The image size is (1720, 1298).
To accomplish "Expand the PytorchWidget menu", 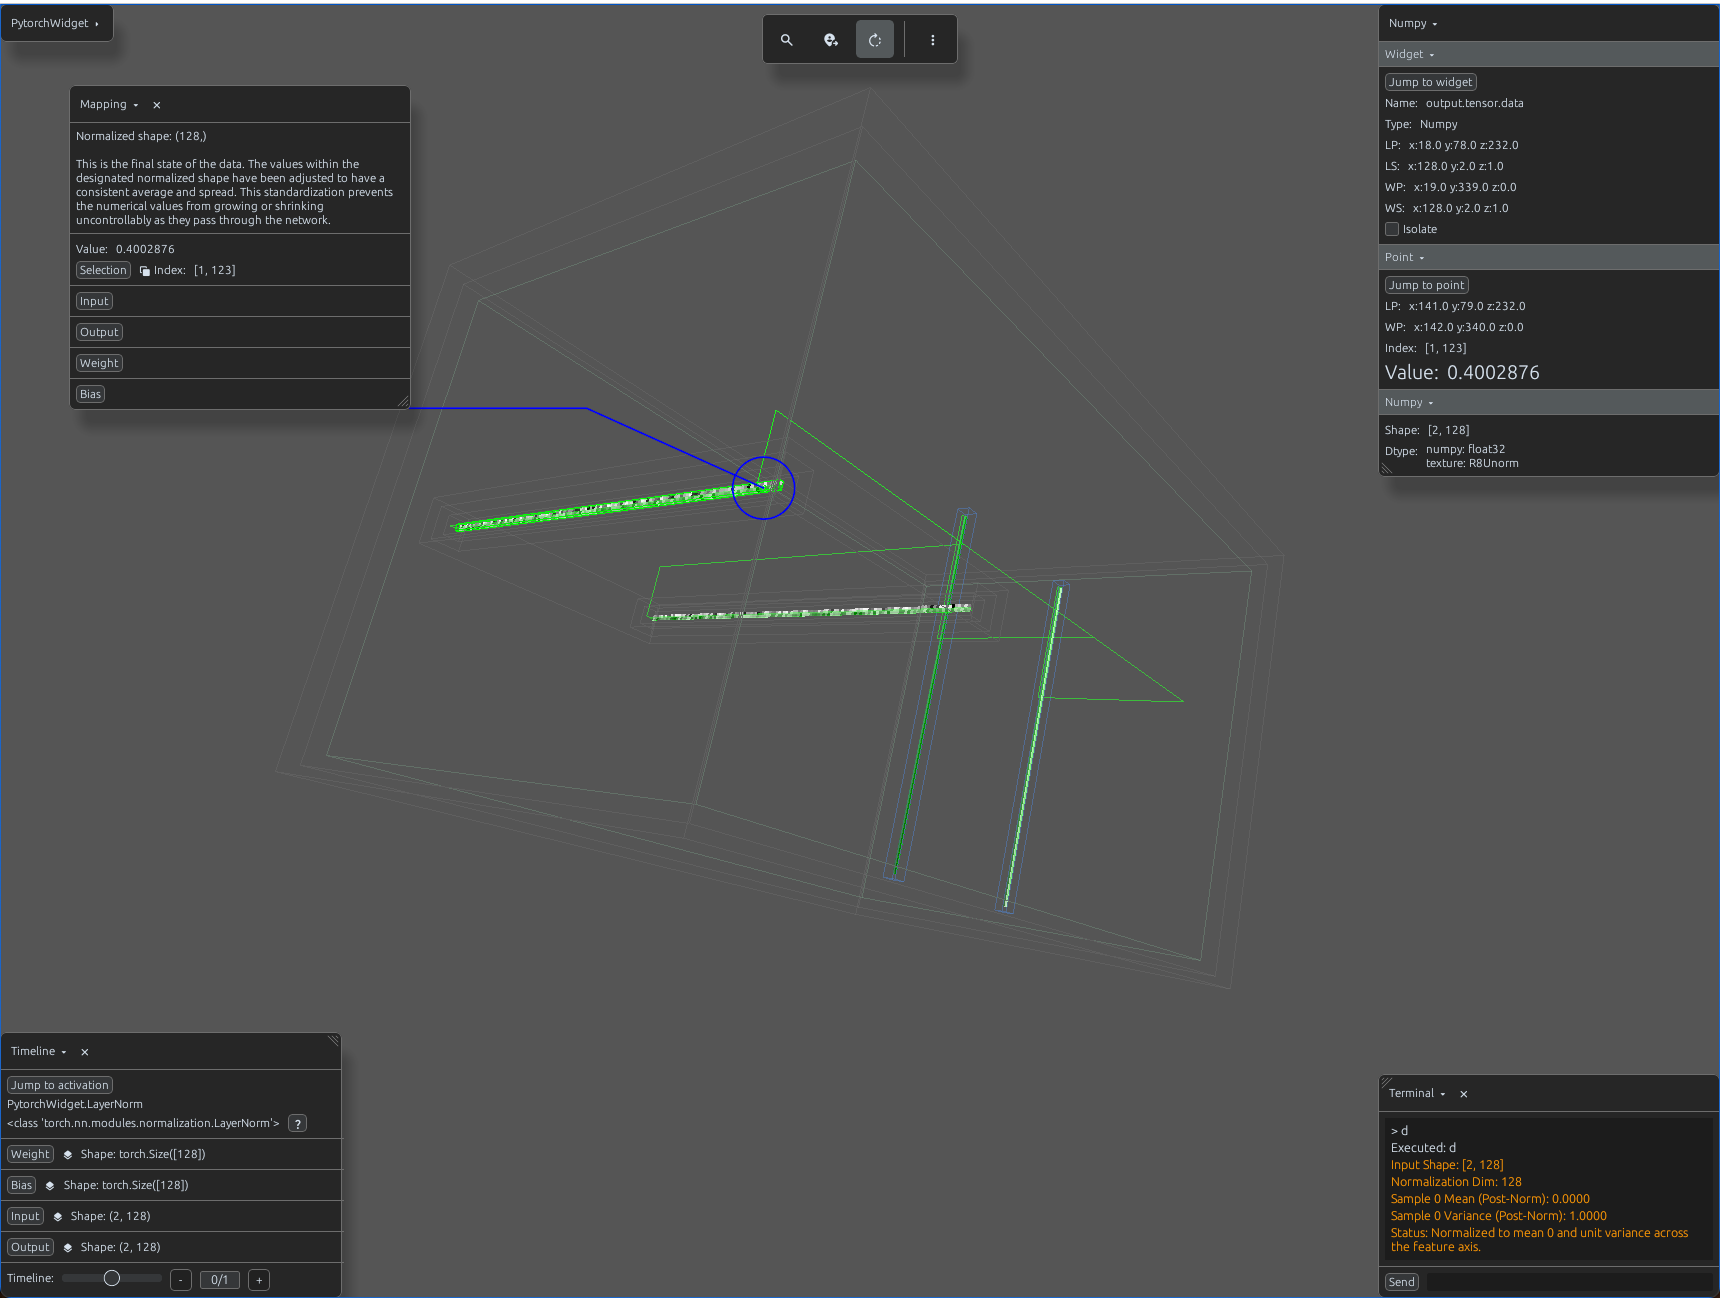I will [56, 23].
